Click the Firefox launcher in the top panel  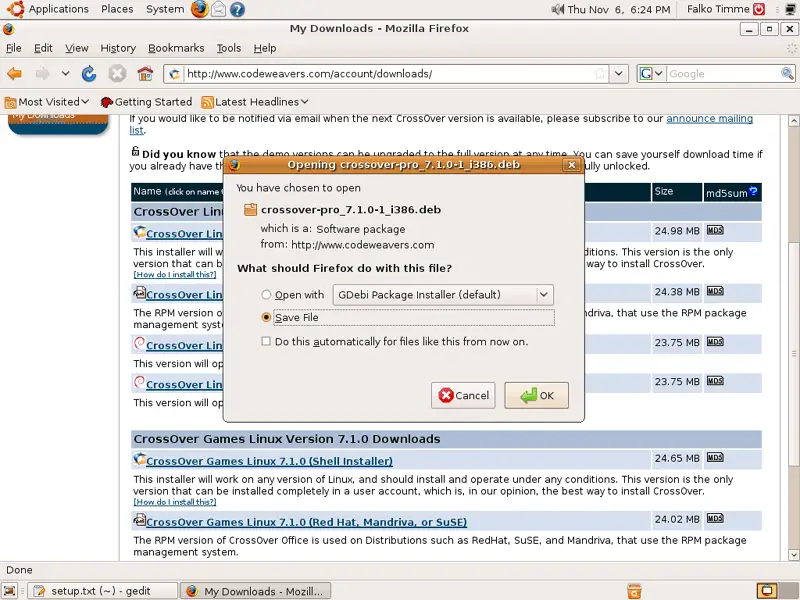pos(199,9)
